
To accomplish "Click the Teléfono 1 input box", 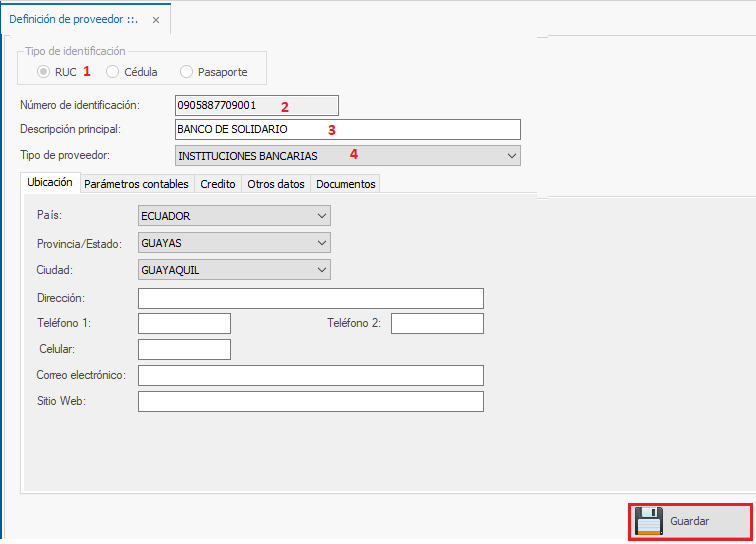I will tap(184, 324).
